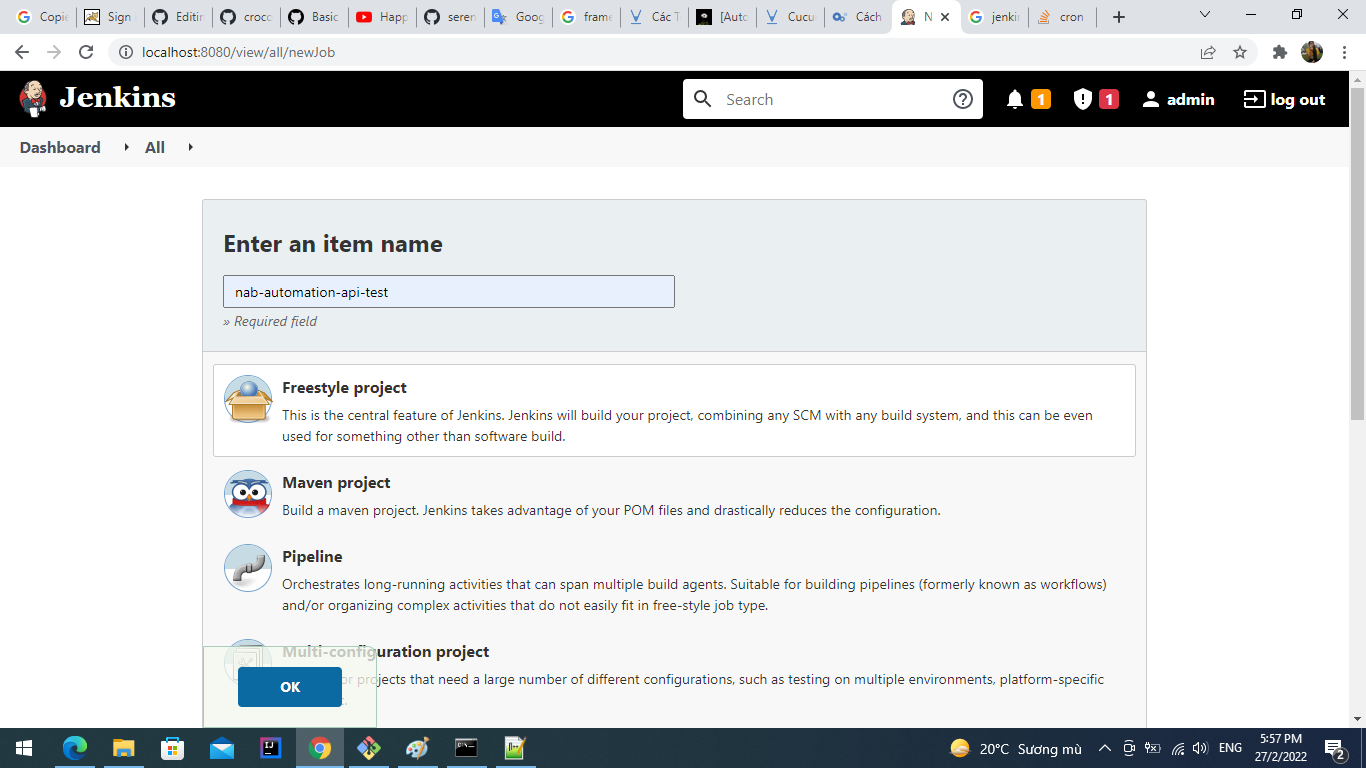Go back in browser history
The height and width of the screenshot is (768, 1366).
pyautogui.click(x=22, y=52)
